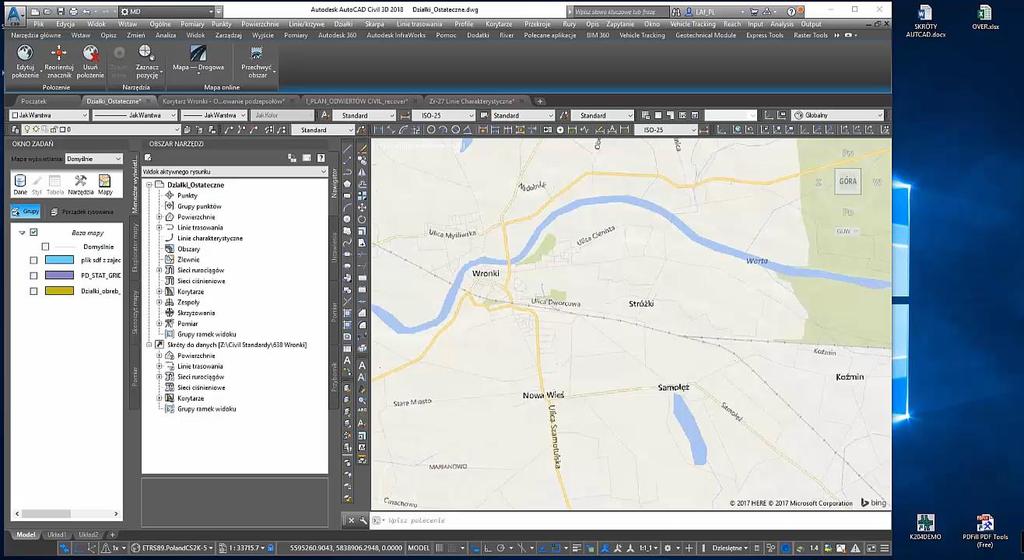Open Mapa wyświetlania Domyślnie dropdown
The width and height of the screenshot is (1024, 560).
click(93, 159)
